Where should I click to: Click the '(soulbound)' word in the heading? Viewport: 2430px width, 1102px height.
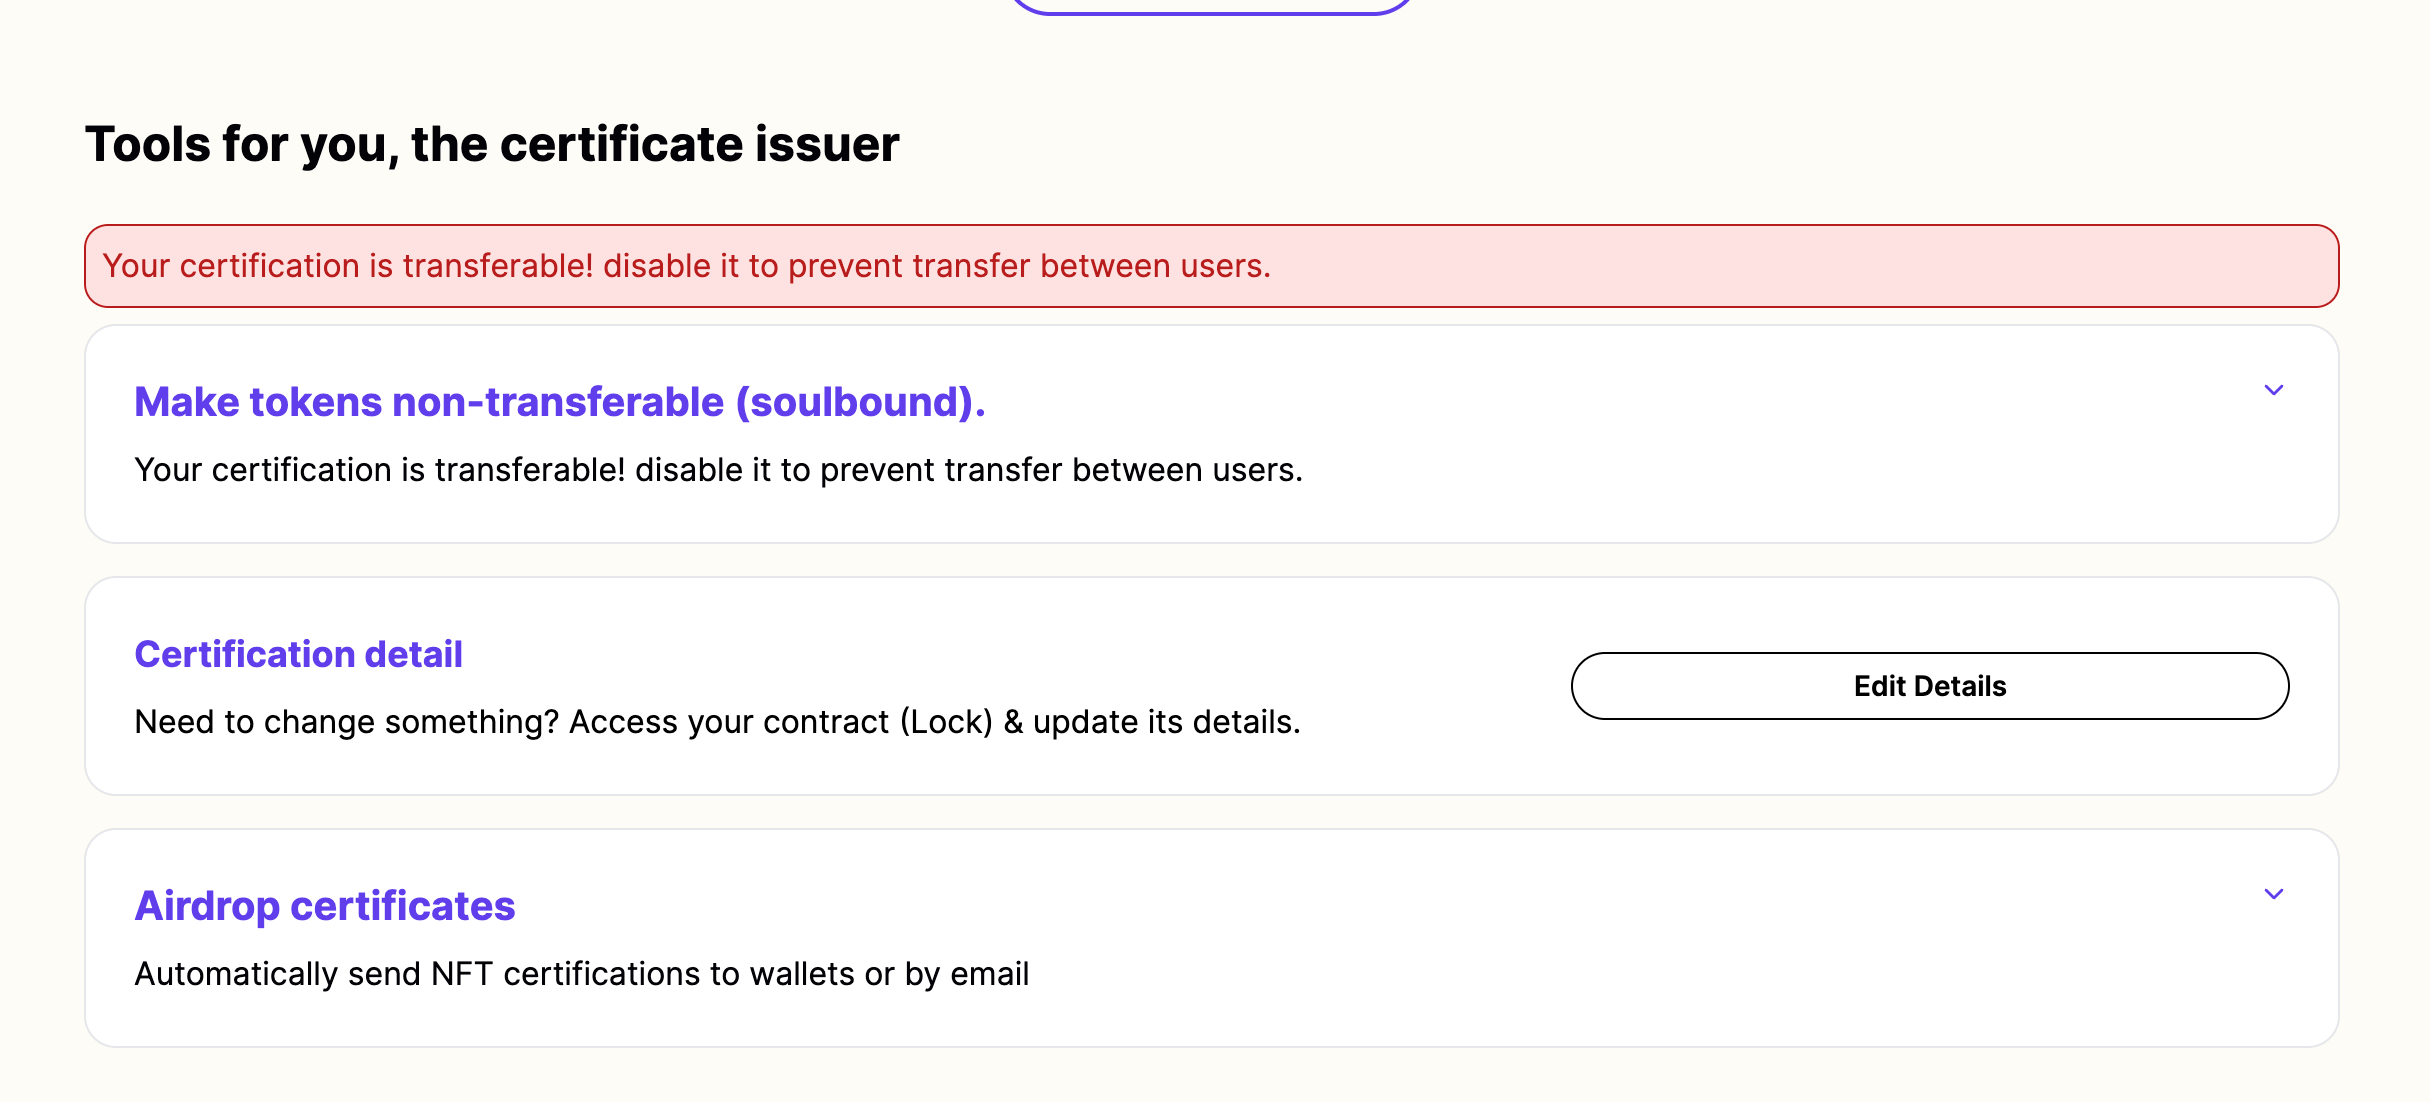click(860, 402)
